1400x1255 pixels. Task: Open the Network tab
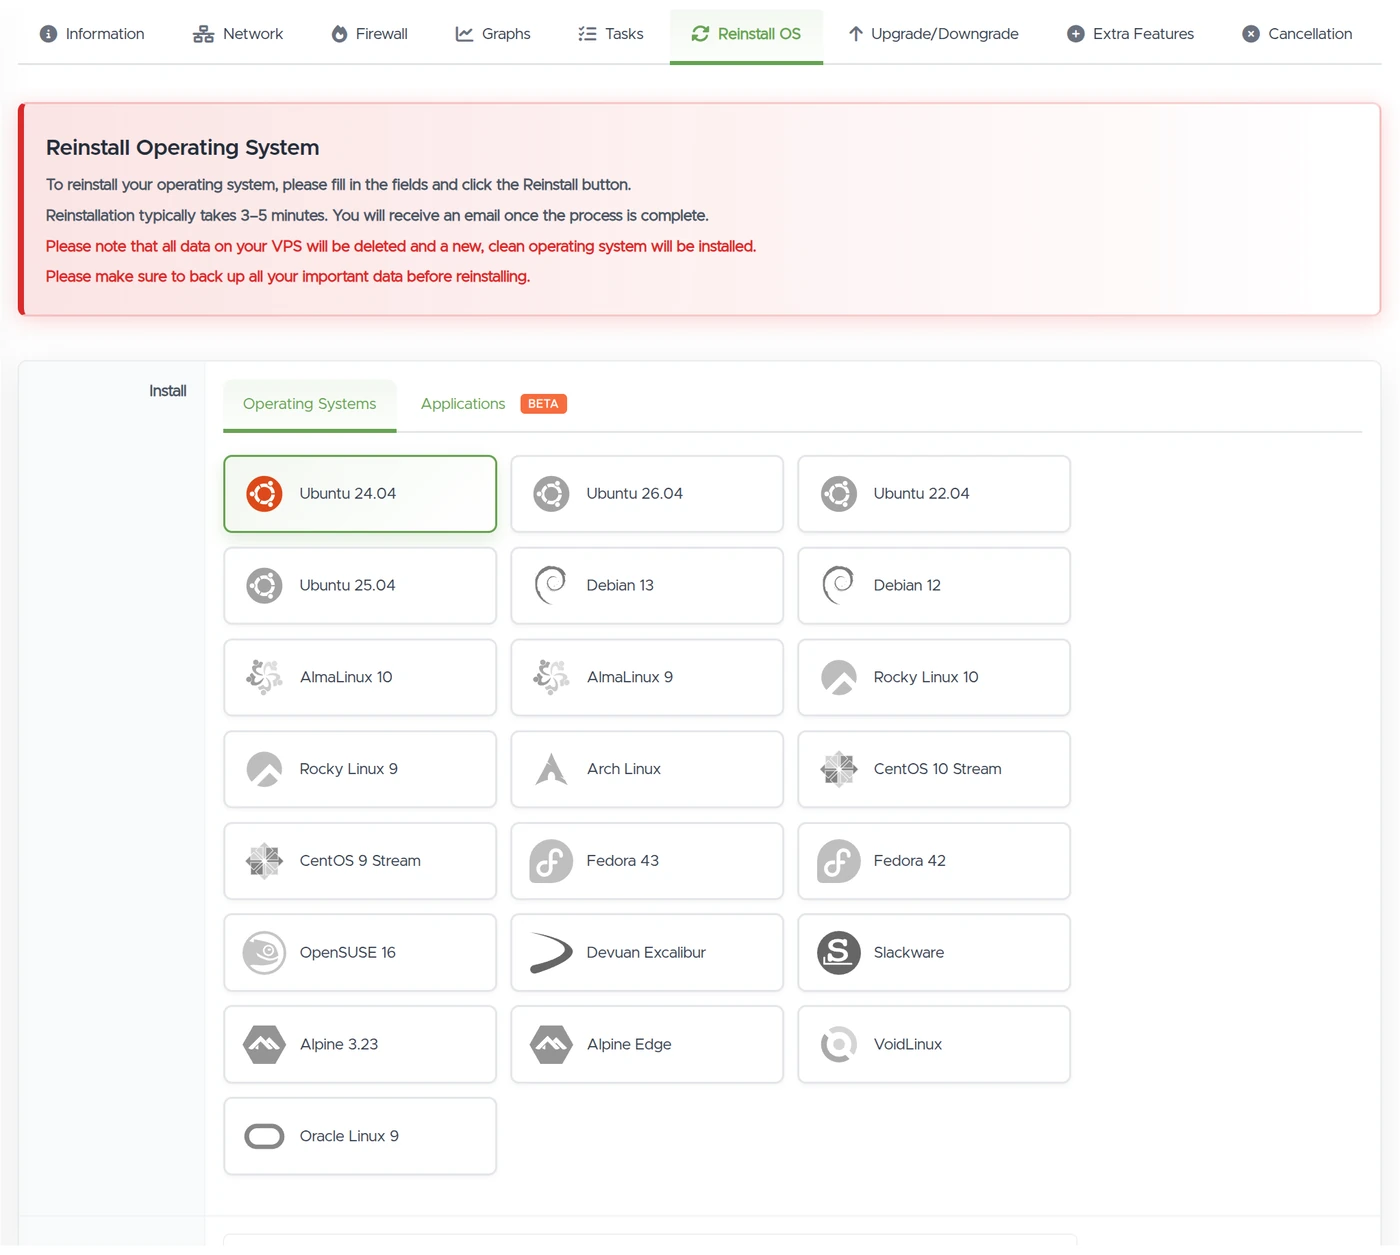[x=238, y=34]
